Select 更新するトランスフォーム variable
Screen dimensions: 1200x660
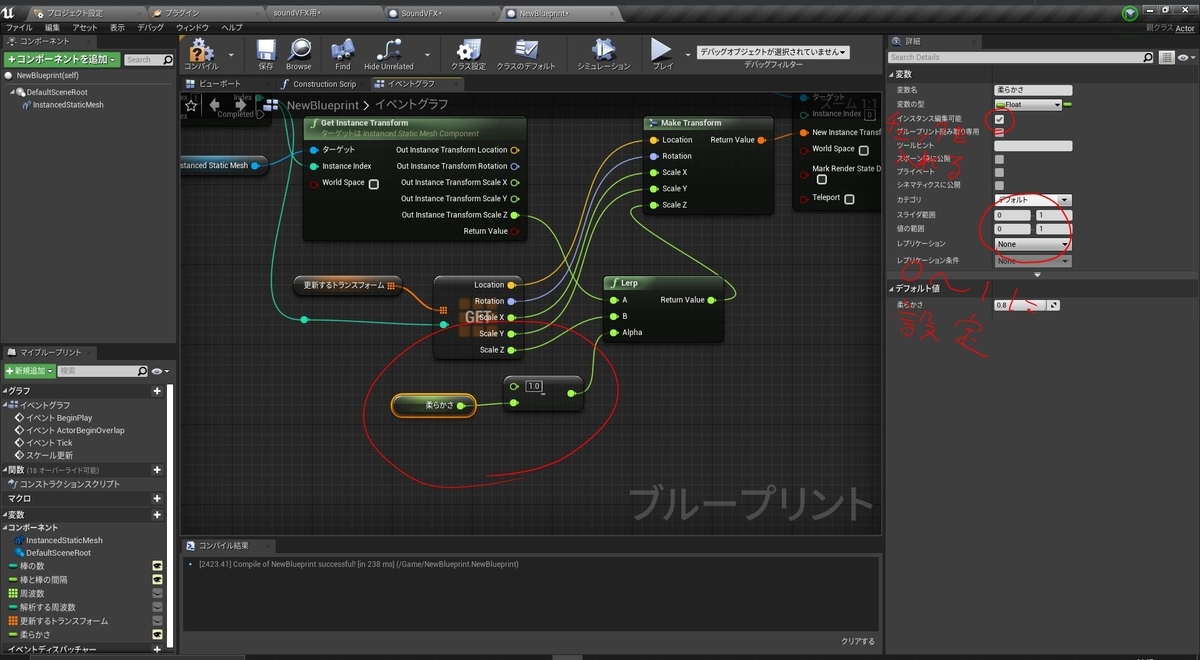pyautogui.click(x=64, y=621)
